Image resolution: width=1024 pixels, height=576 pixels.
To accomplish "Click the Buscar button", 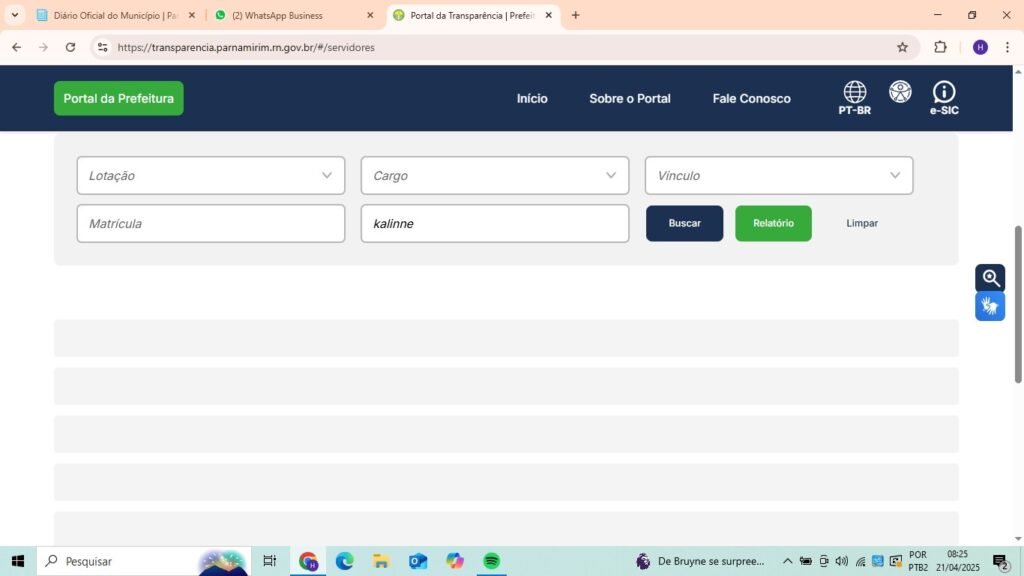I will 684,223.
